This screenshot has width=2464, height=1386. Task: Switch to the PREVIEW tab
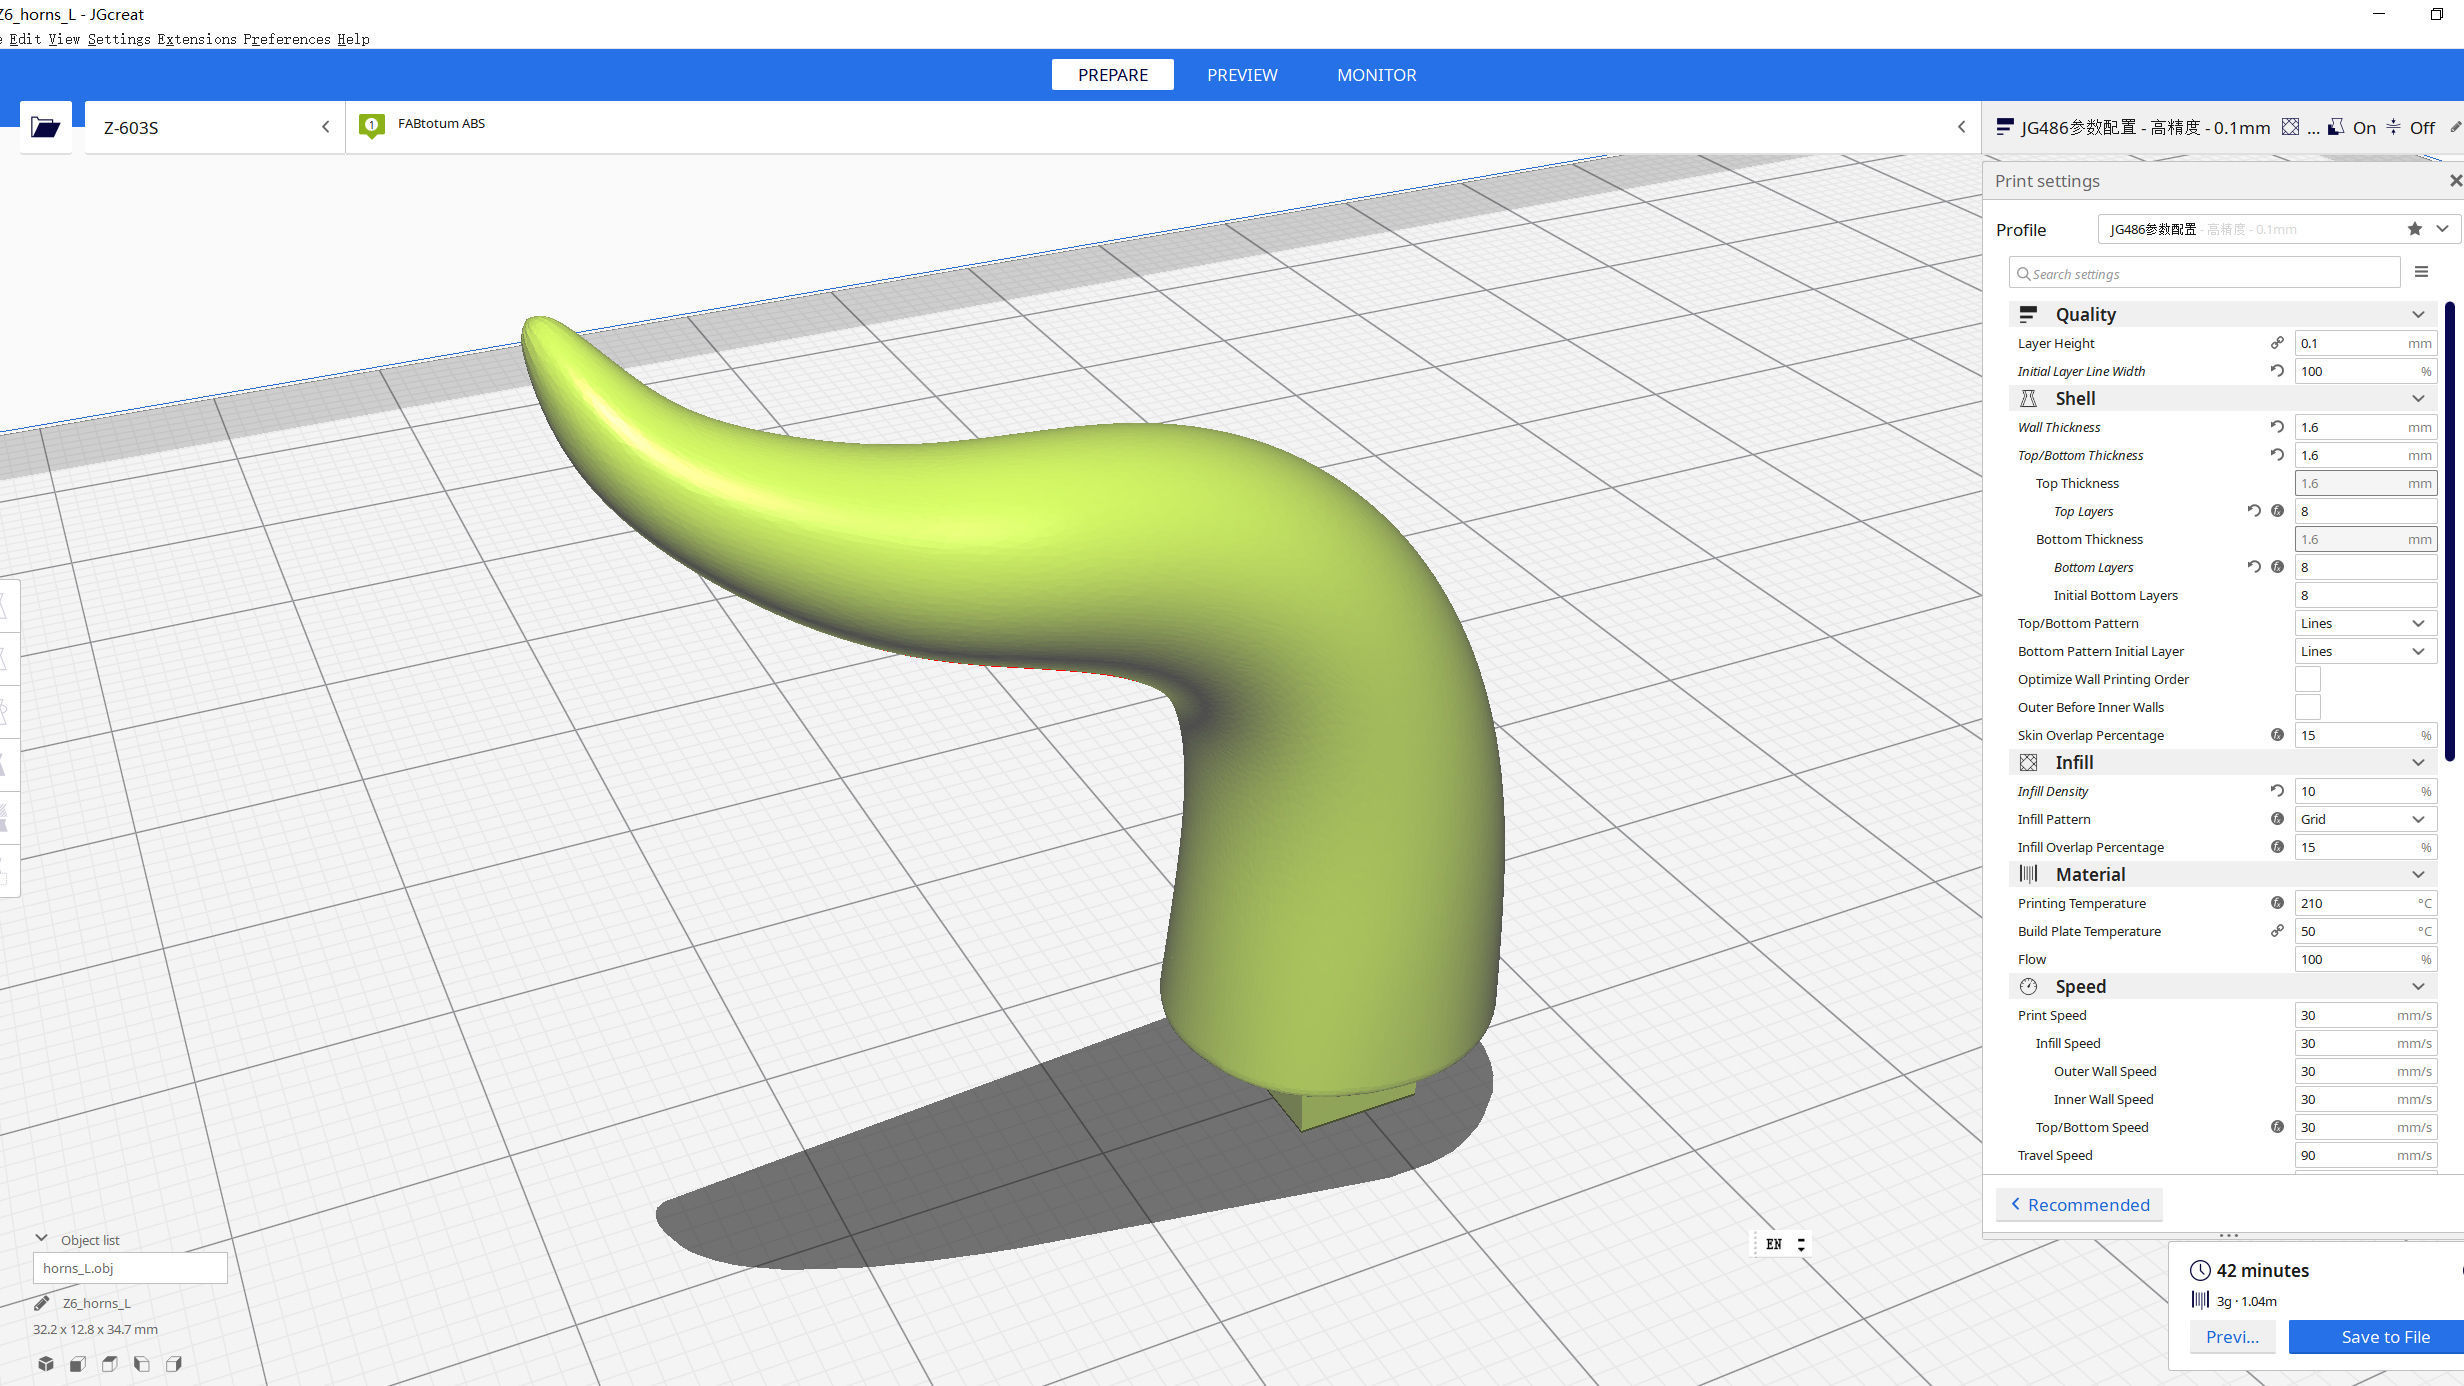(1241, 75)
